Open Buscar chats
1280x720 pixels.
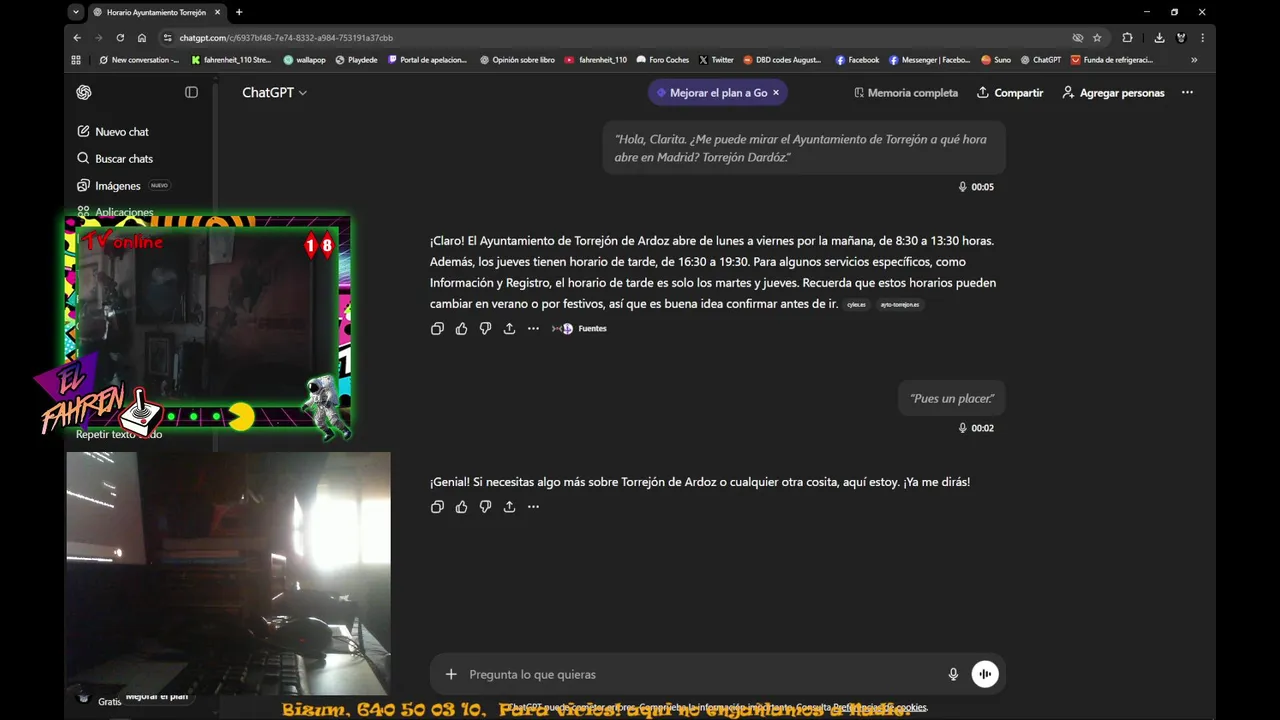click(x=115, y=159)
